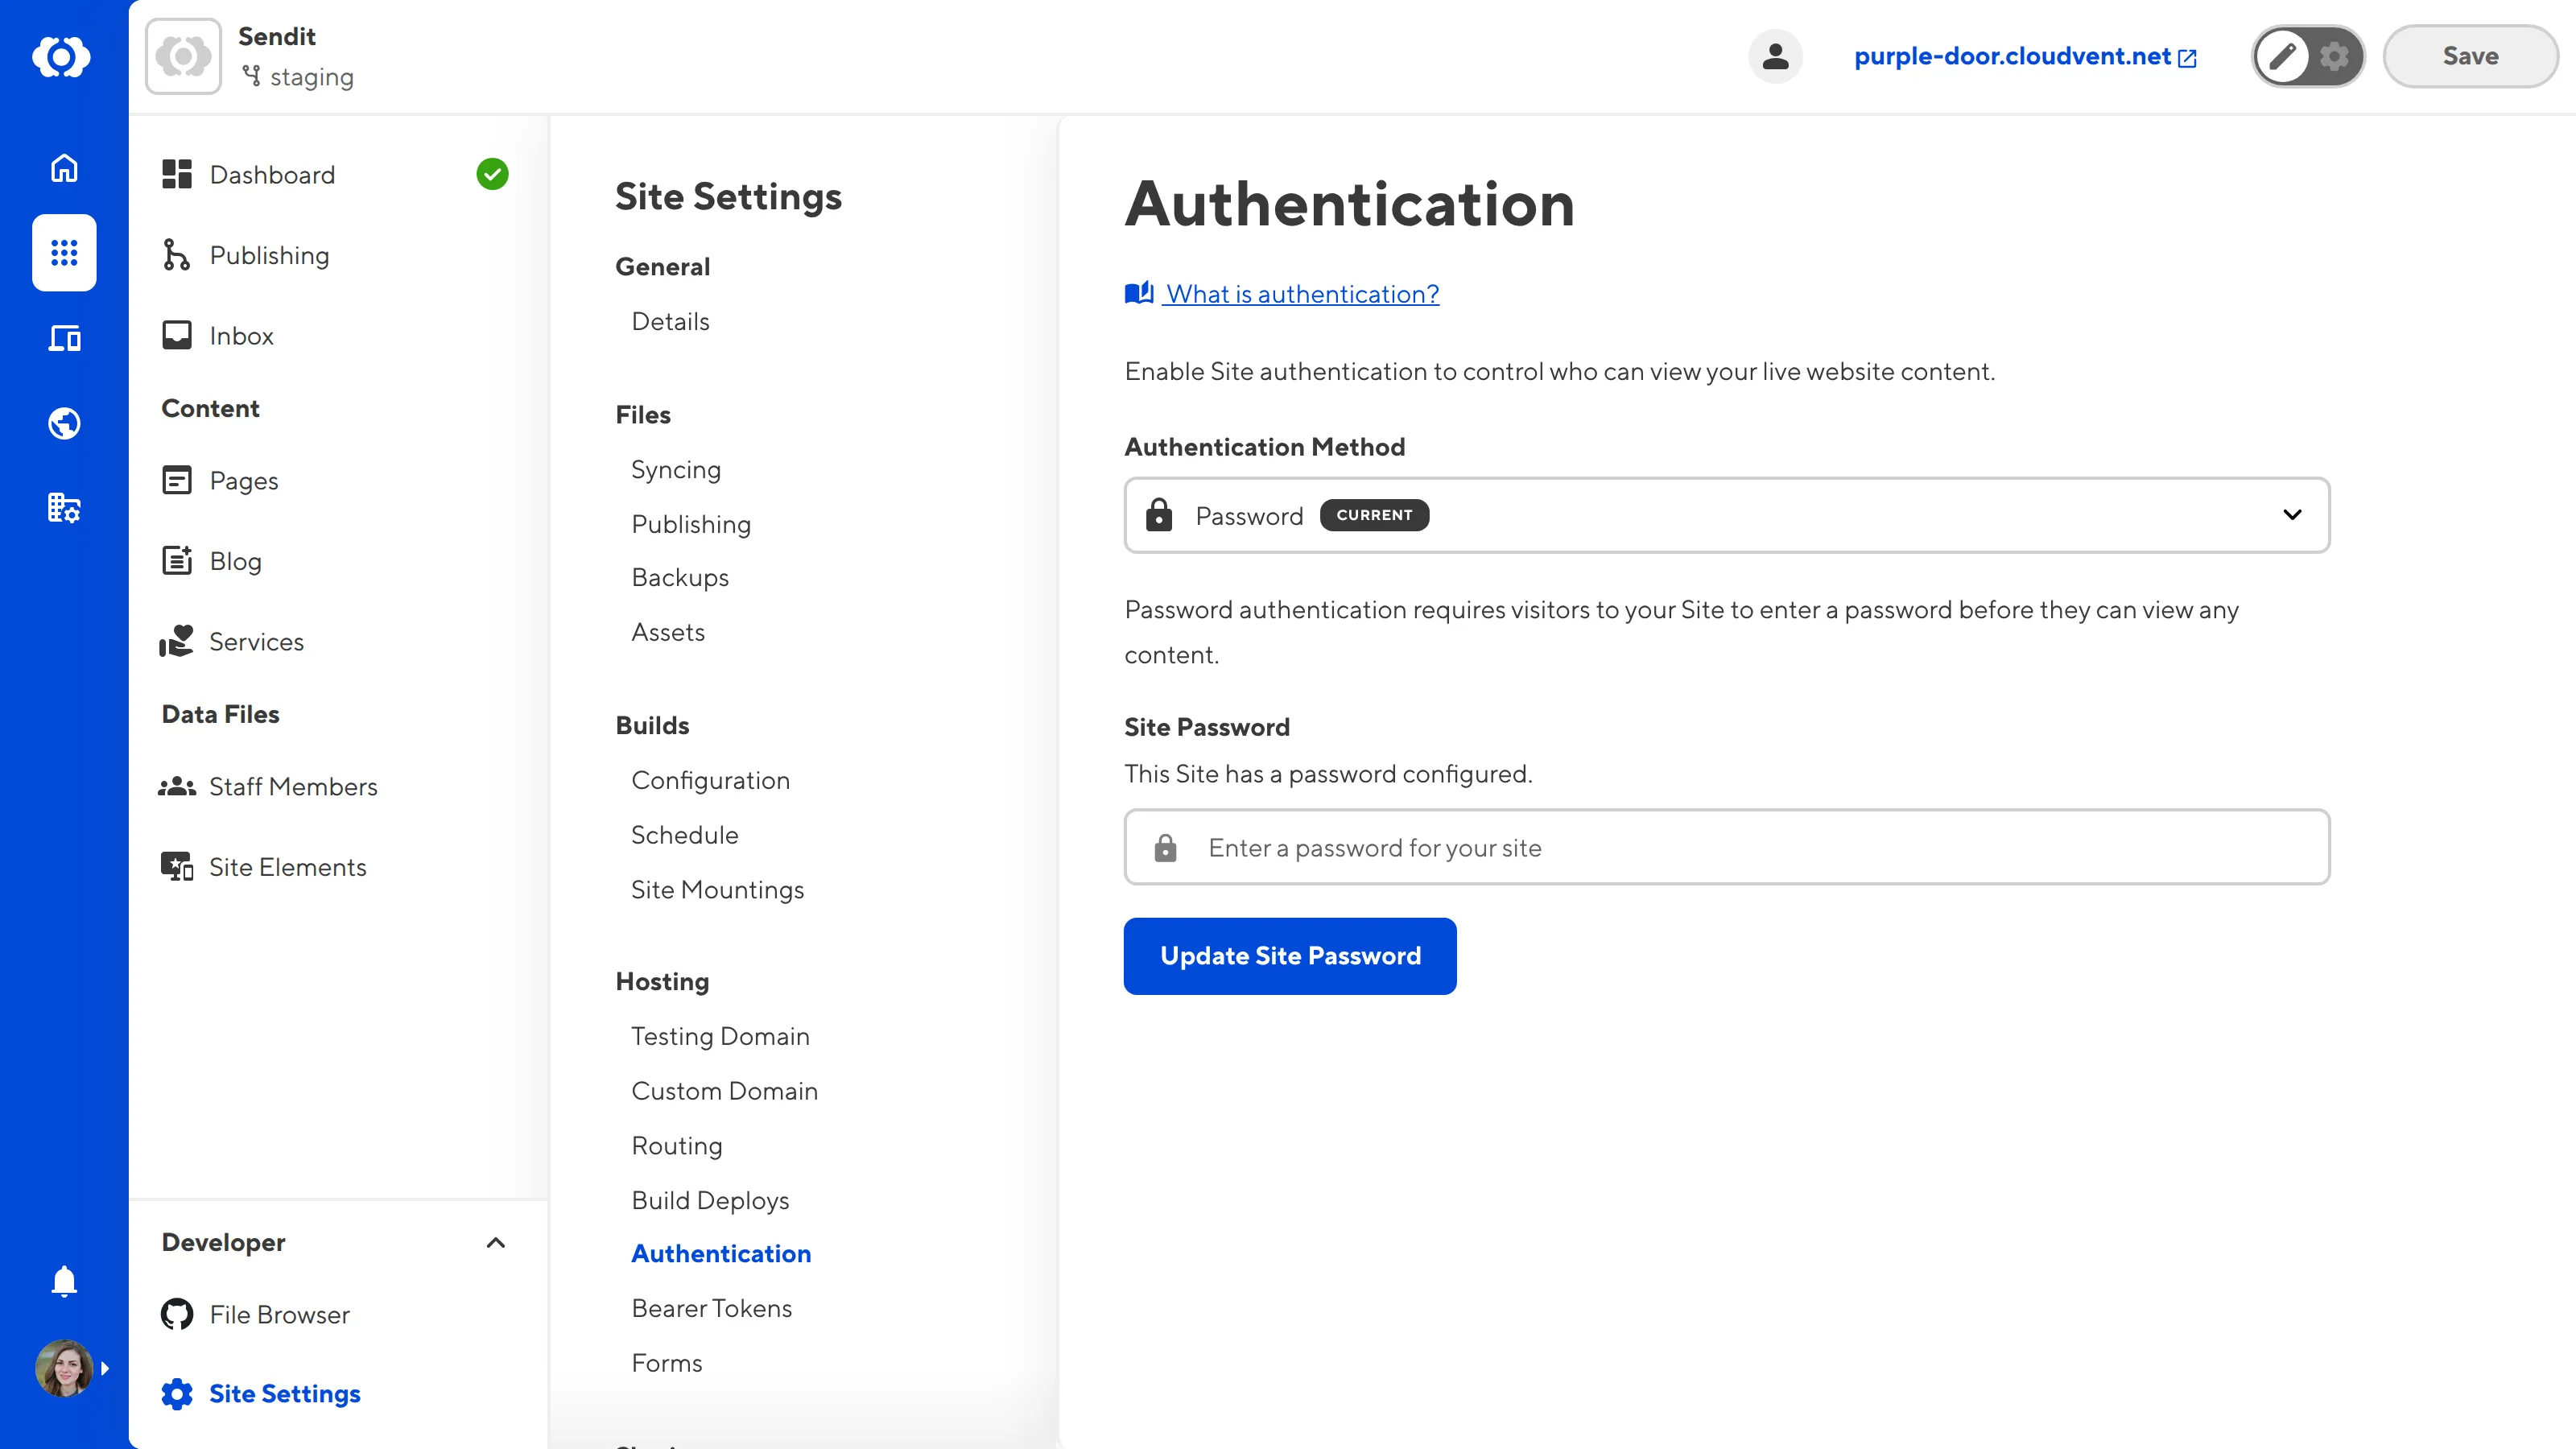2576x1449 pixels.
Task: Click the Update Site Password button
Action: (1289, 955)
